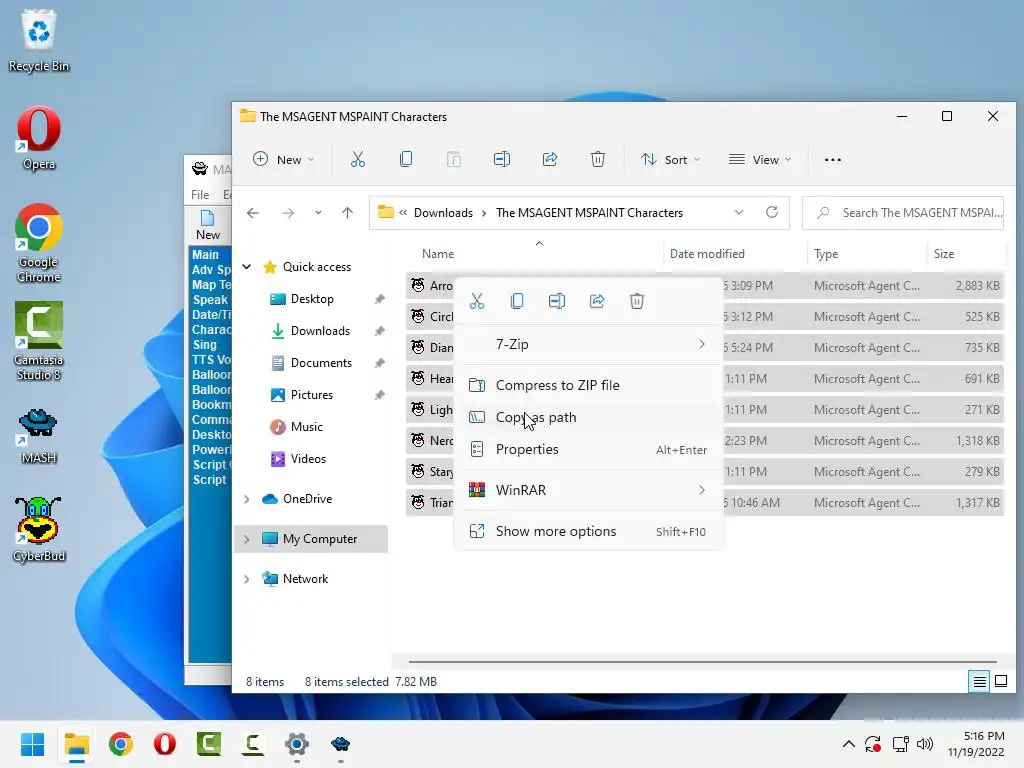Select MASH desktop shortcut
This screenshot has height=768, width=1024.
tap(39, 436)
